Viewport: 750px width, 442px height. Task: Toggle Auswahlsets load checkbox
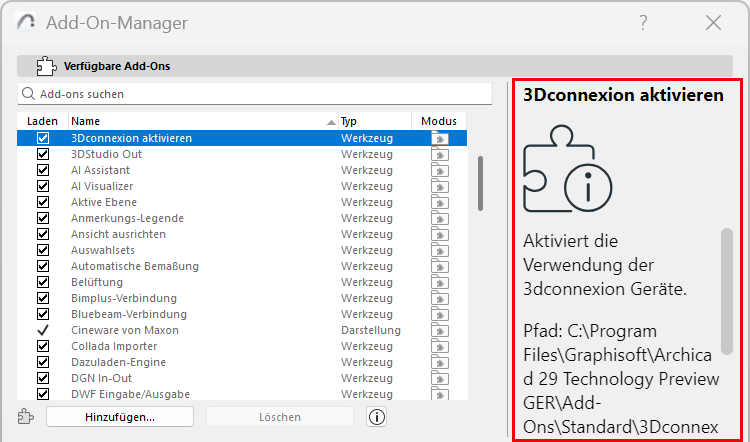click(43, 250)
